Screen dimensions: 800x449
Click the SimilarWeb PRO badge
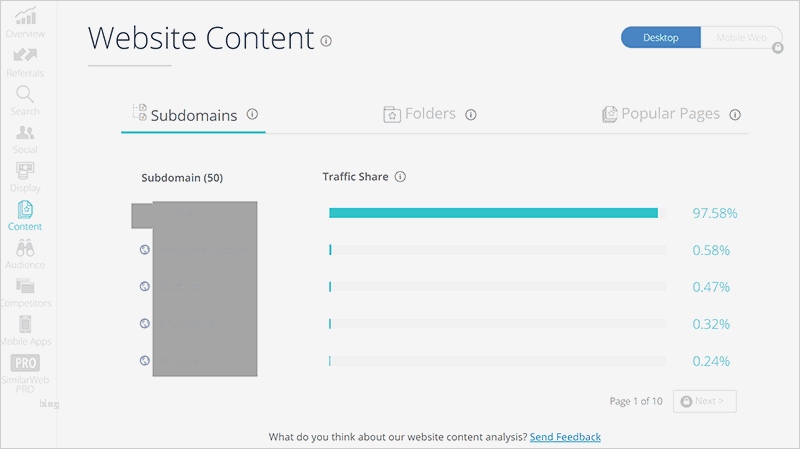pyautogui.click(x=25, y=364)
